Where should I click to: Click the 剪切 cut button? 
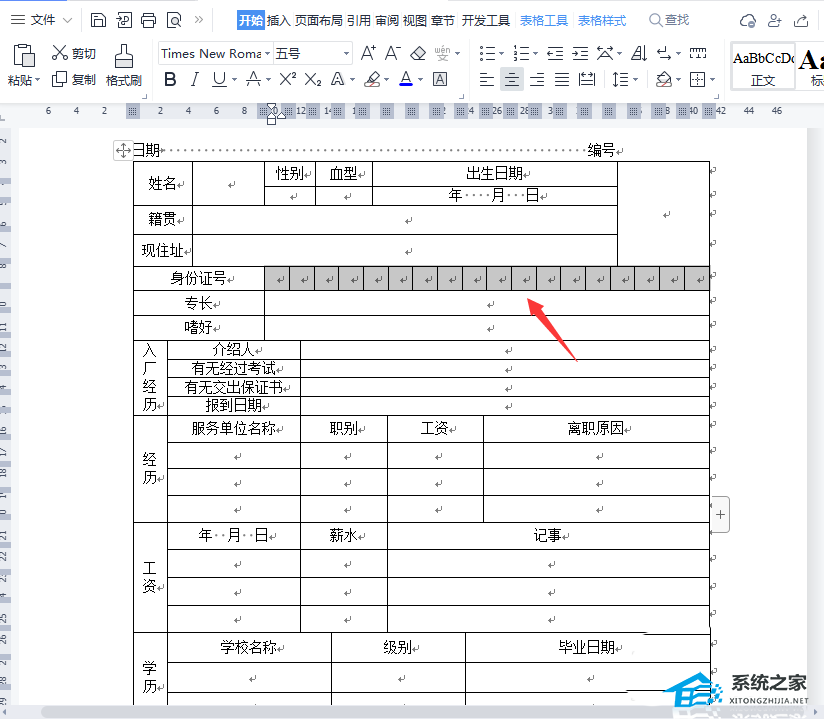74,53
